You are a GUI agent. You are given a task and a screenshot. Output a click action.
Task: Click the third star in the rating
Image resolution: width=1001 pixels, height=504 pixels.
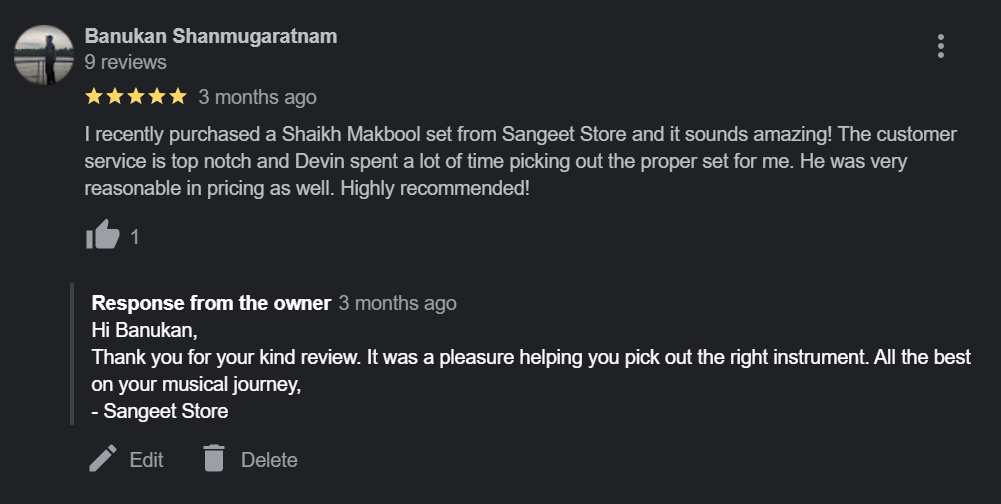tap(136, 97)
